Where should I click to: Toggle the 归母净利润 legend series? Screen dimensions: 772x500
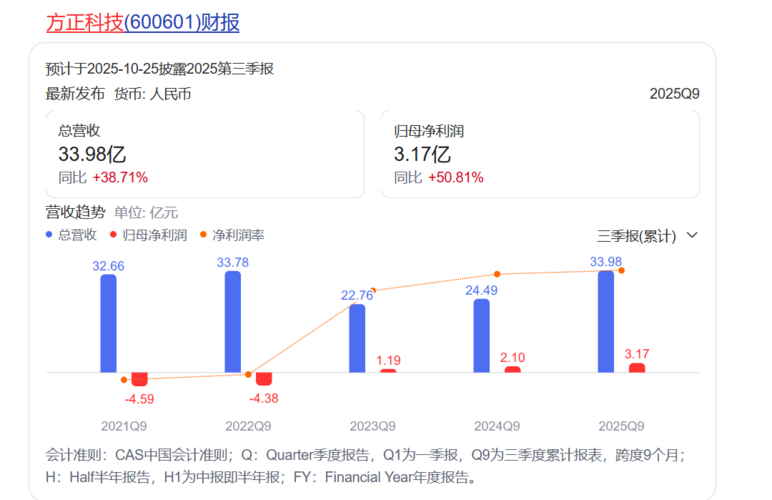point(149,235)
